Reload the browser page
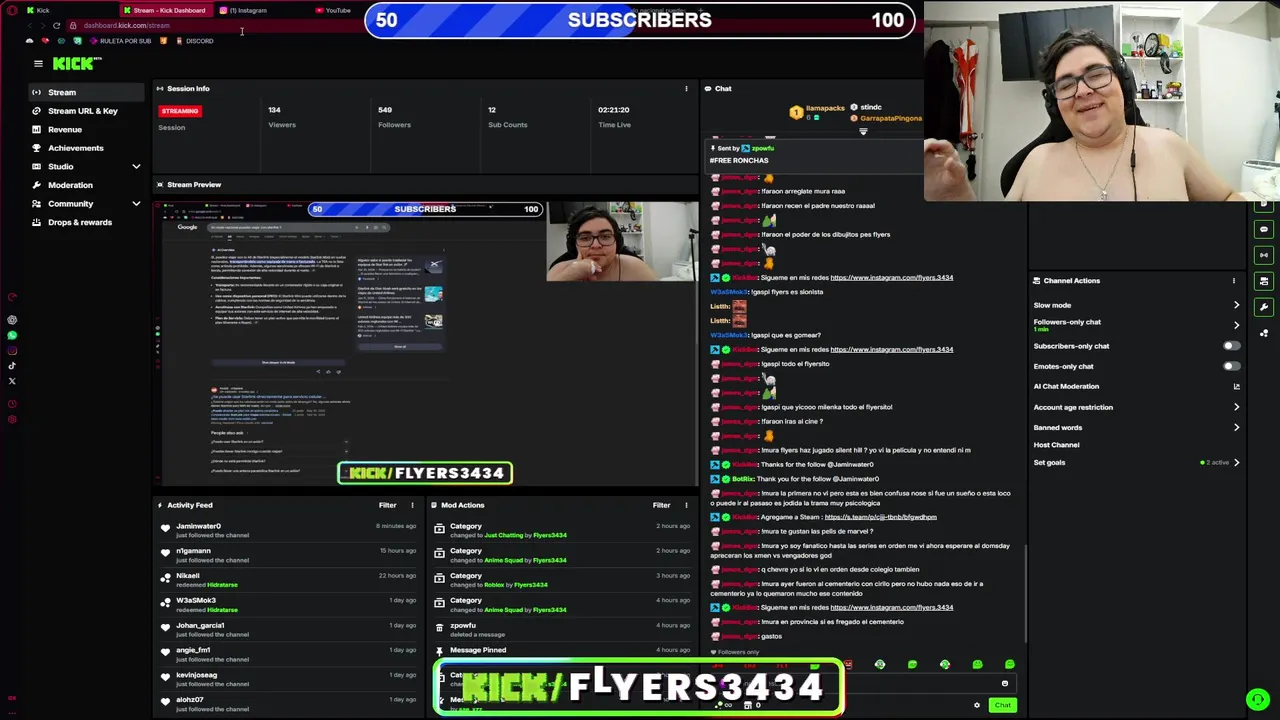 click(56, 25)
